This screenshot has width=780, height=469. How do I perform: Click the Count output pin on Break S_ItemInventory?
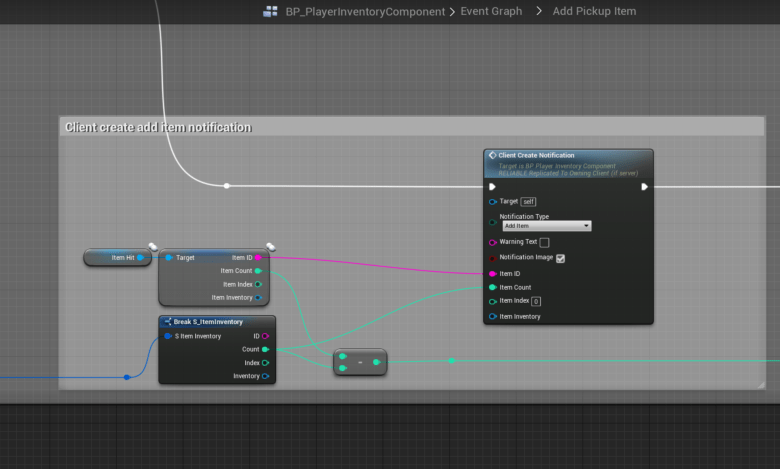[265, 349]
